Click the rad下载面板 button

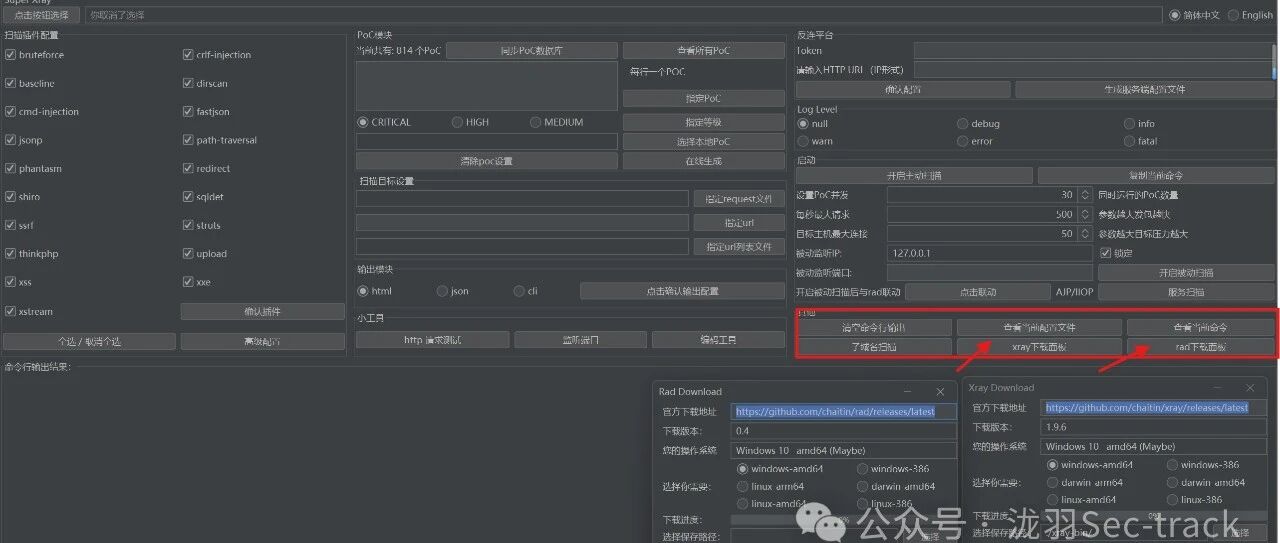[1201, 347]
